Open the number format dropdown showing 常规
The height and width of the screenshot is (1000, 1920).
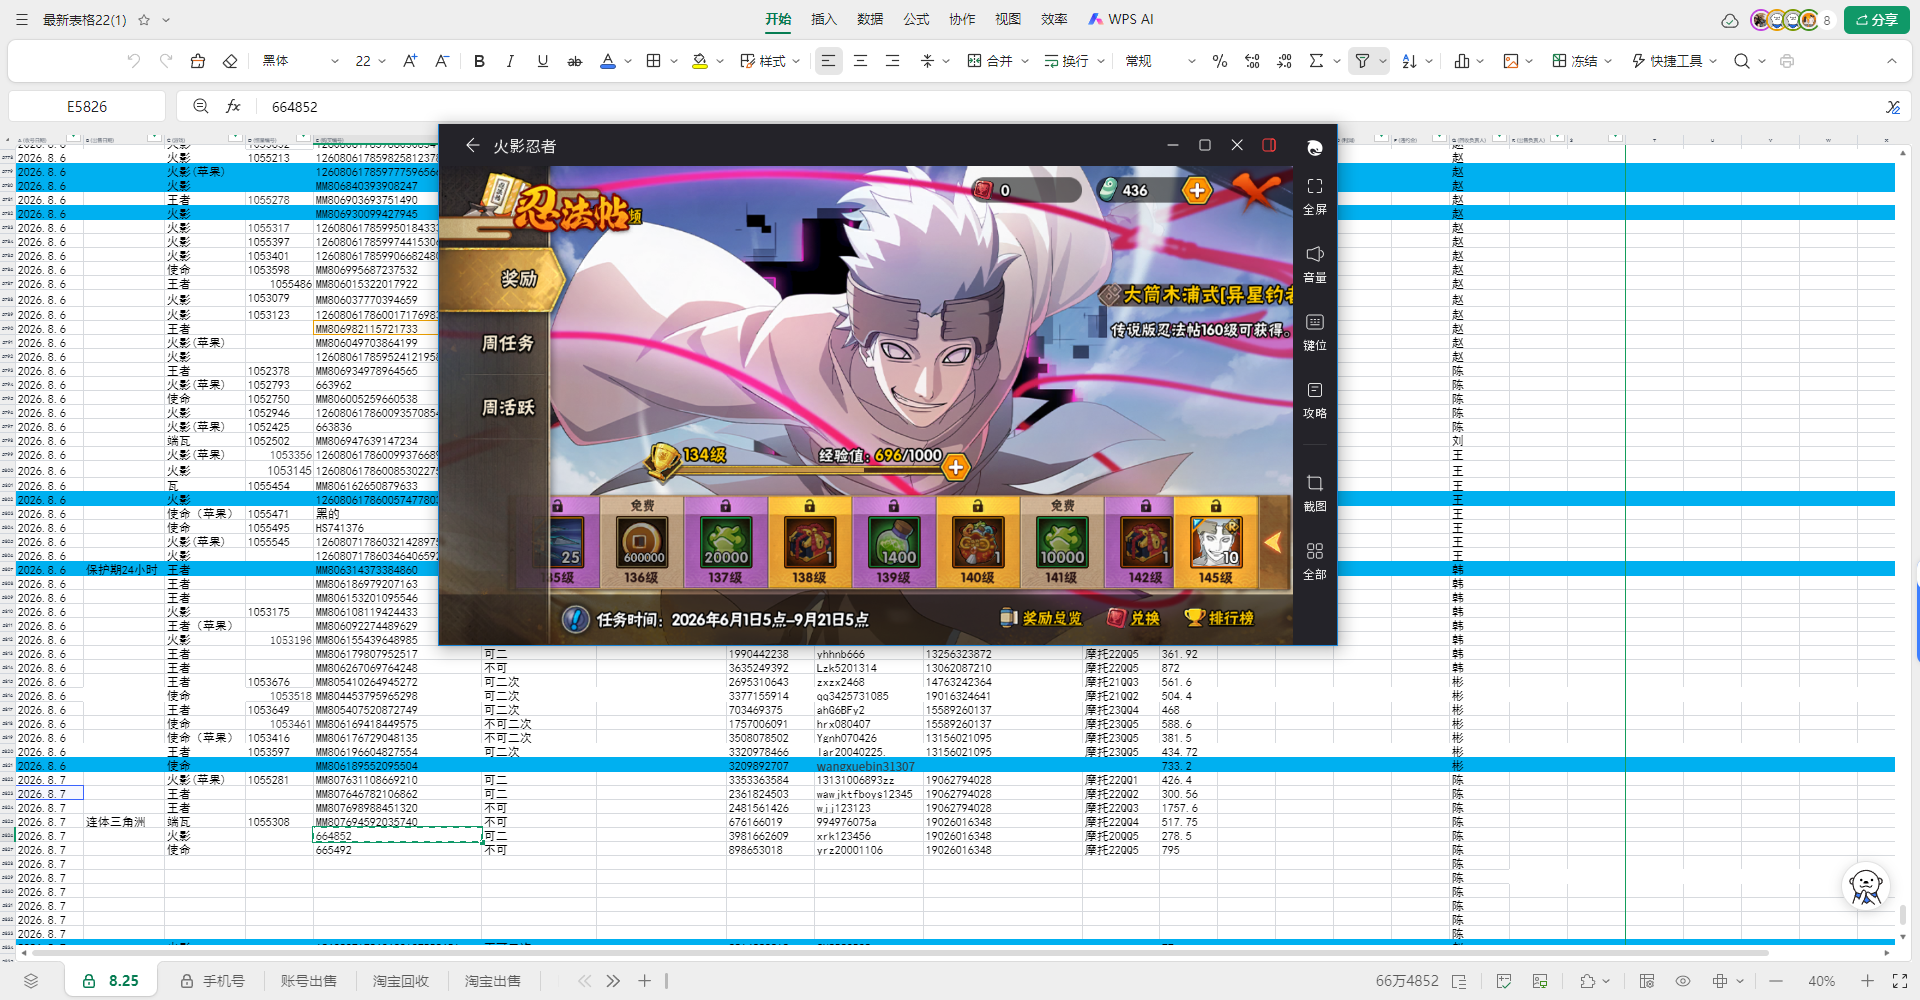tap(1160, 61)
